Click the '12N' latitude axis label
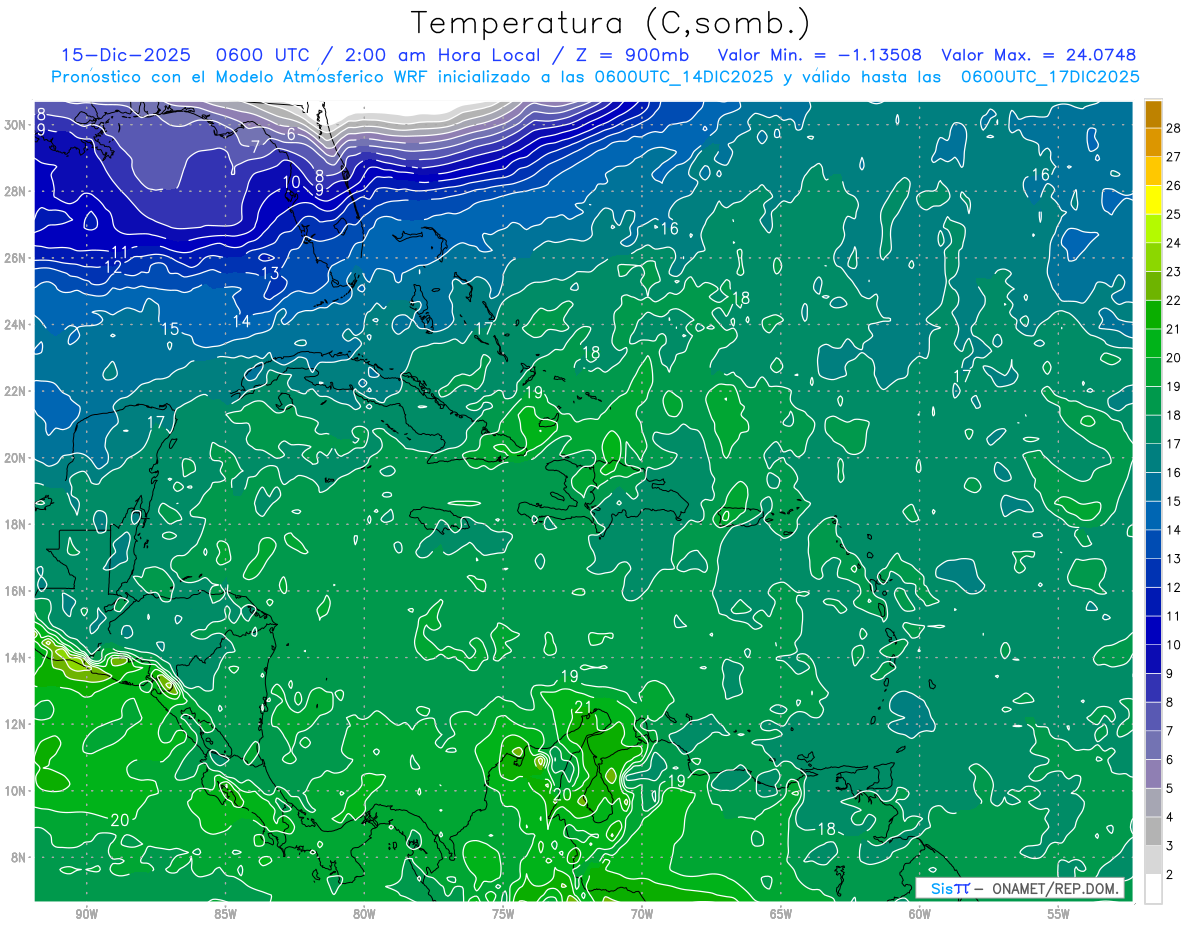1200x927 pixels. (x=16, y=724)
